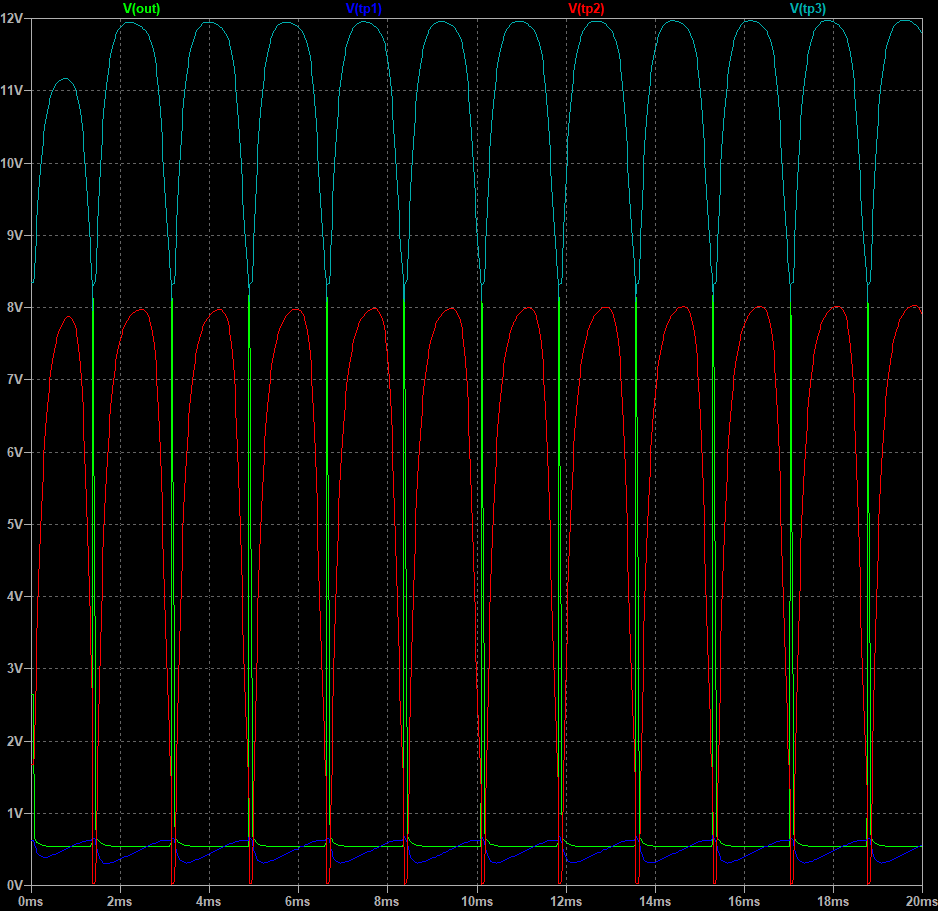938x911 pixels.
Task: Click the 8ms time axis tick label
Action: click(388, 901)
